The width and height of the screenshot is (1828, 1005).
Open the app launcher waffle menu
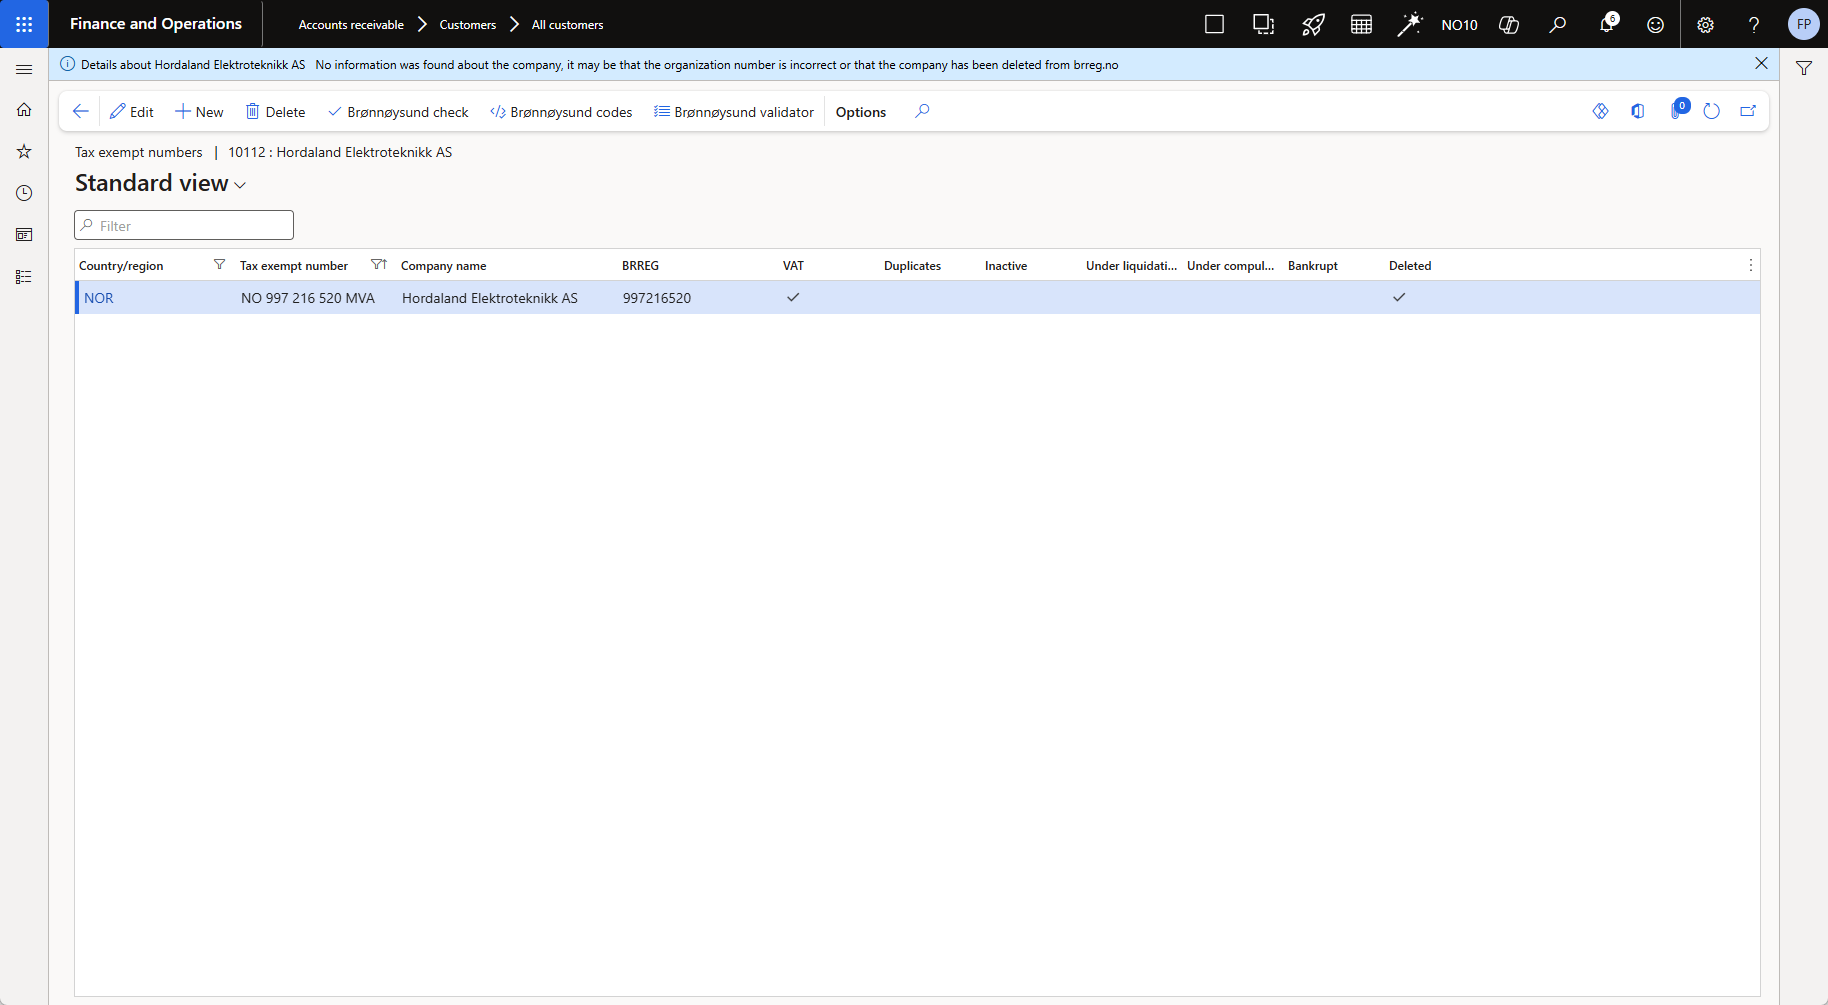coord(24,24)
